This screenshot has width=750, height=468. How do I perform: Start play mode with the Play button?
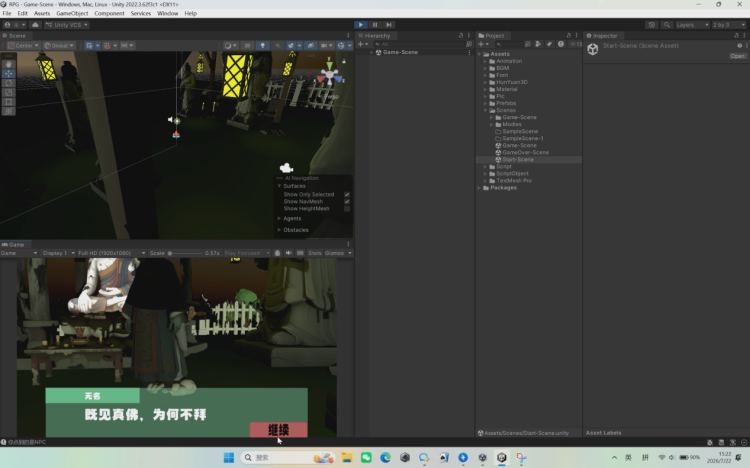pyautogui.click(x=361, y=25)
